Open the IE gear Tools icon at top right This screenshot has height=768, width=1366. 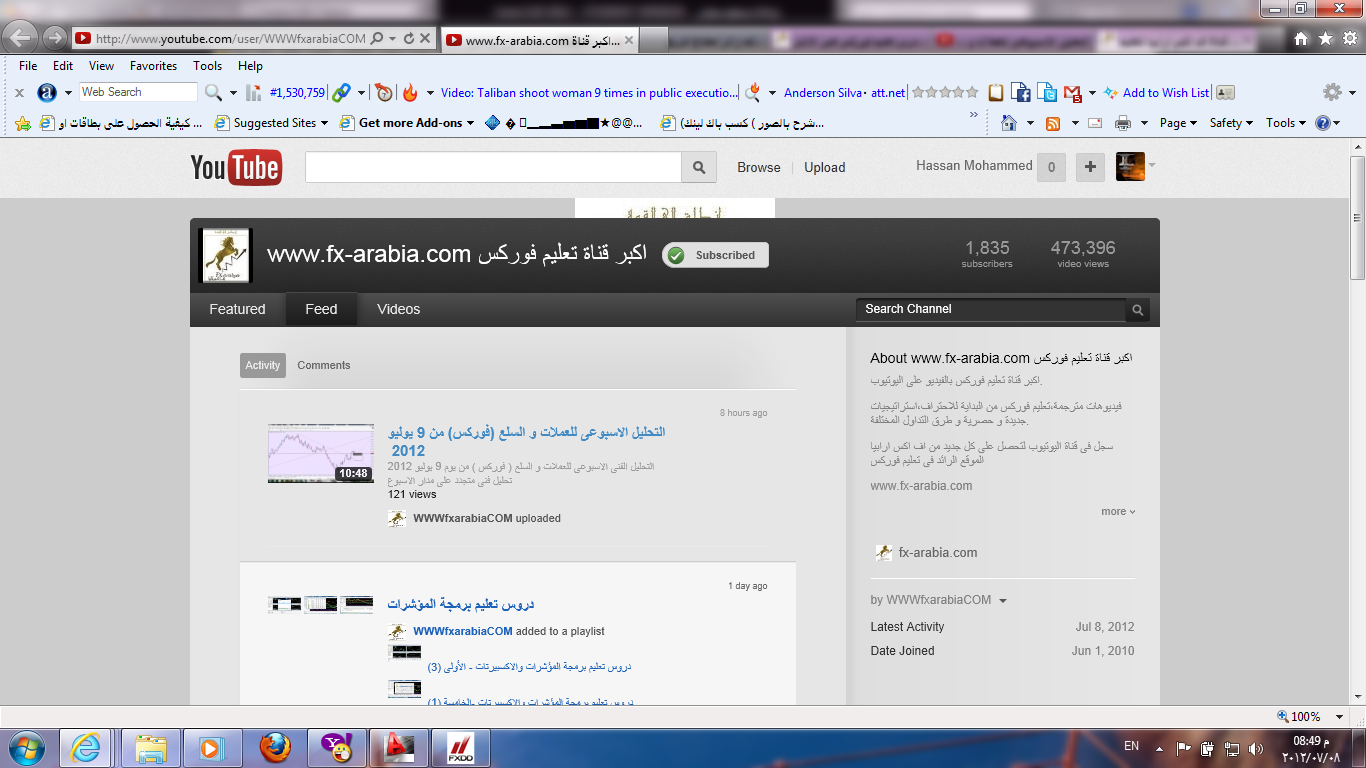point(1349,38)
